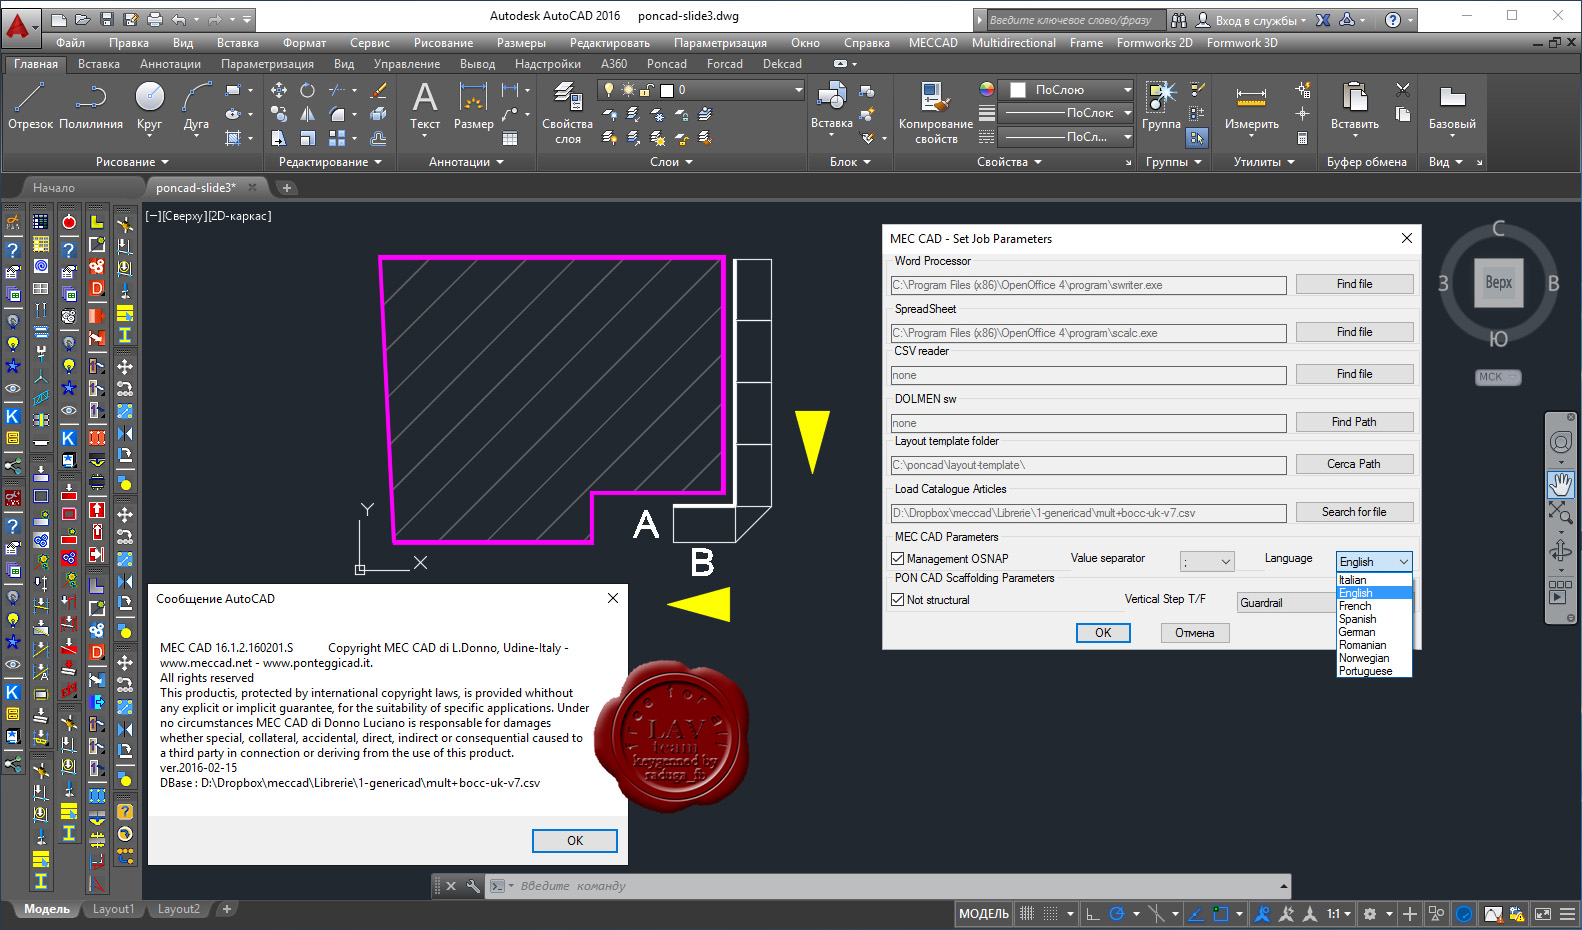Click the Search for file button
This screenshot has width=1582, height=930.
[x=1354, y=512]
